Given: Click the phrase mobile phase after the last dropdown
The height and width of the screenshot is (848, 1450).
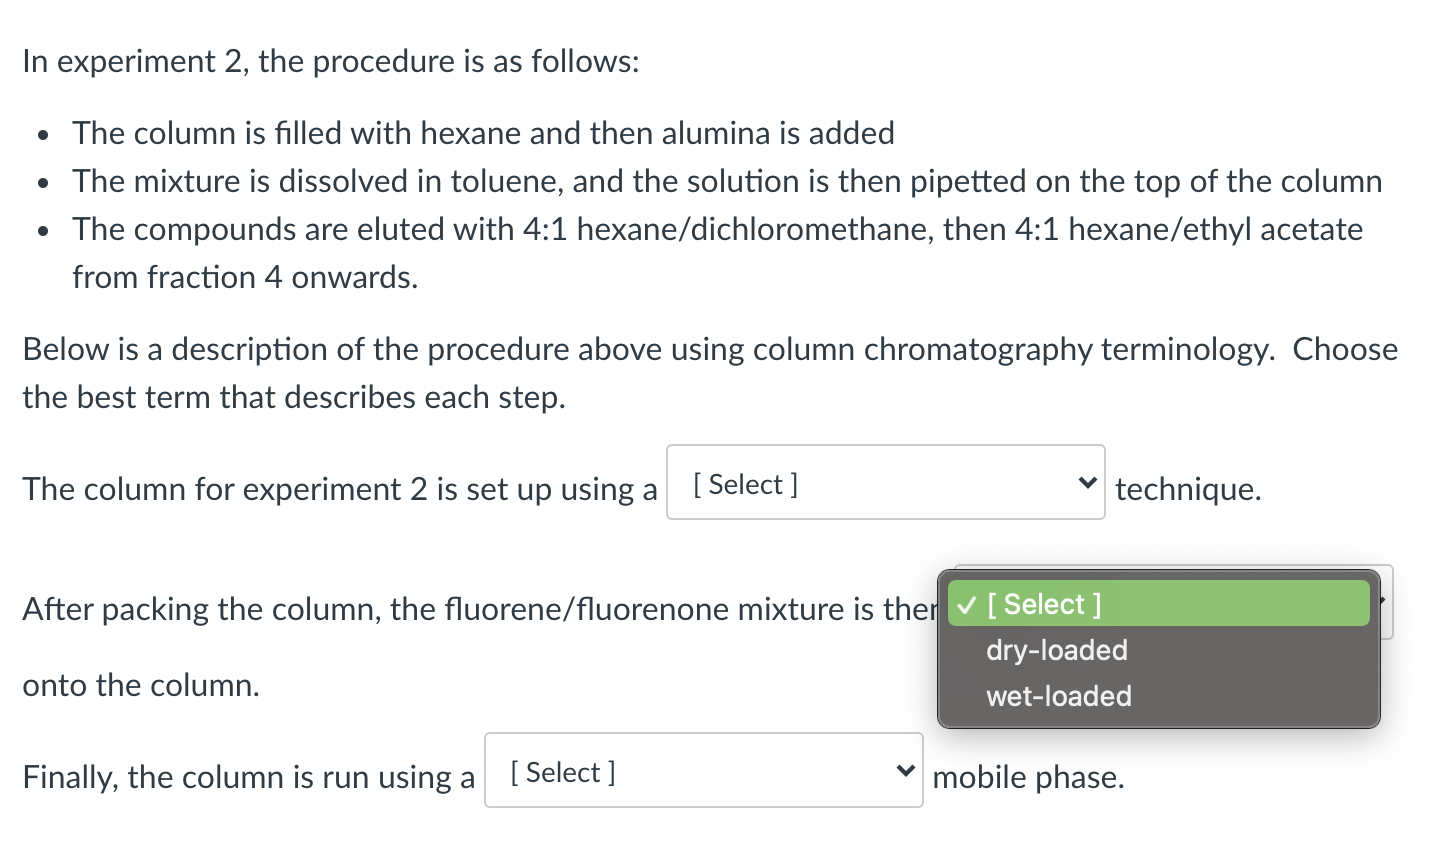Looking at the screenshot, I should tap(1028, 777).
